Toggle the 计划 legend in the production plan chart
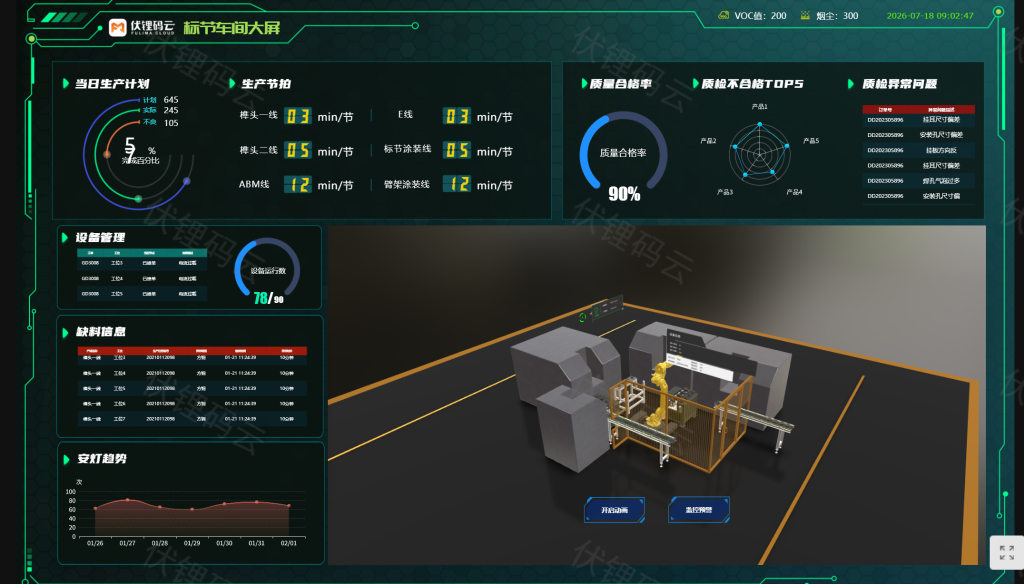Viewport: 1024px width, 584px height. point(150,100)
